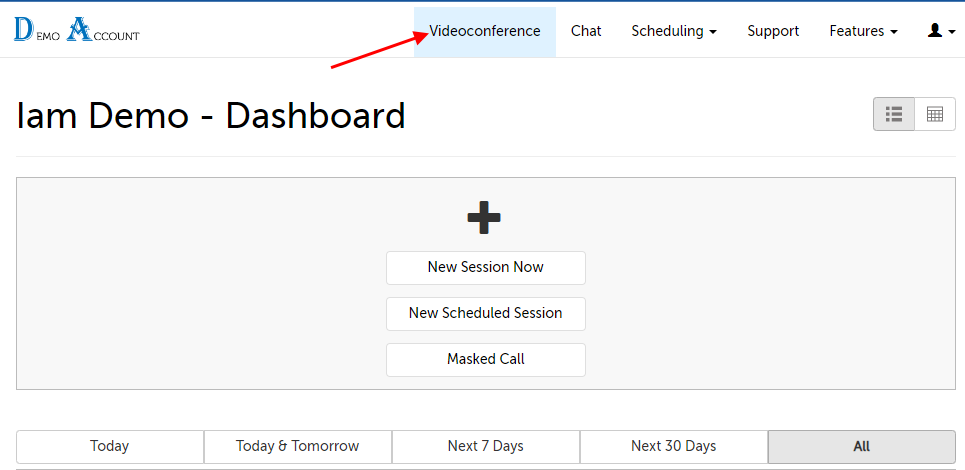965x470 pixels.
Task: Click the Masked Call button
Action: point(485,359)
